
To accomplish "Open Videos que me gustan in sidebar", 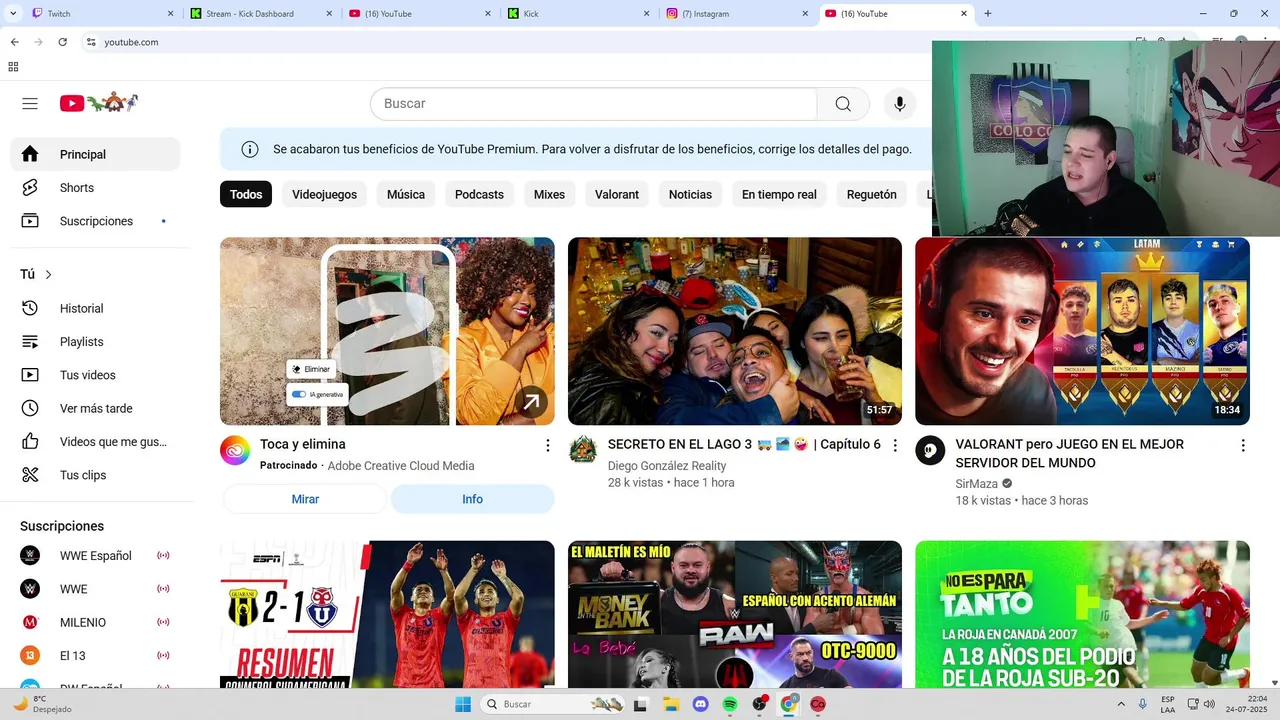I will point(95,442).
